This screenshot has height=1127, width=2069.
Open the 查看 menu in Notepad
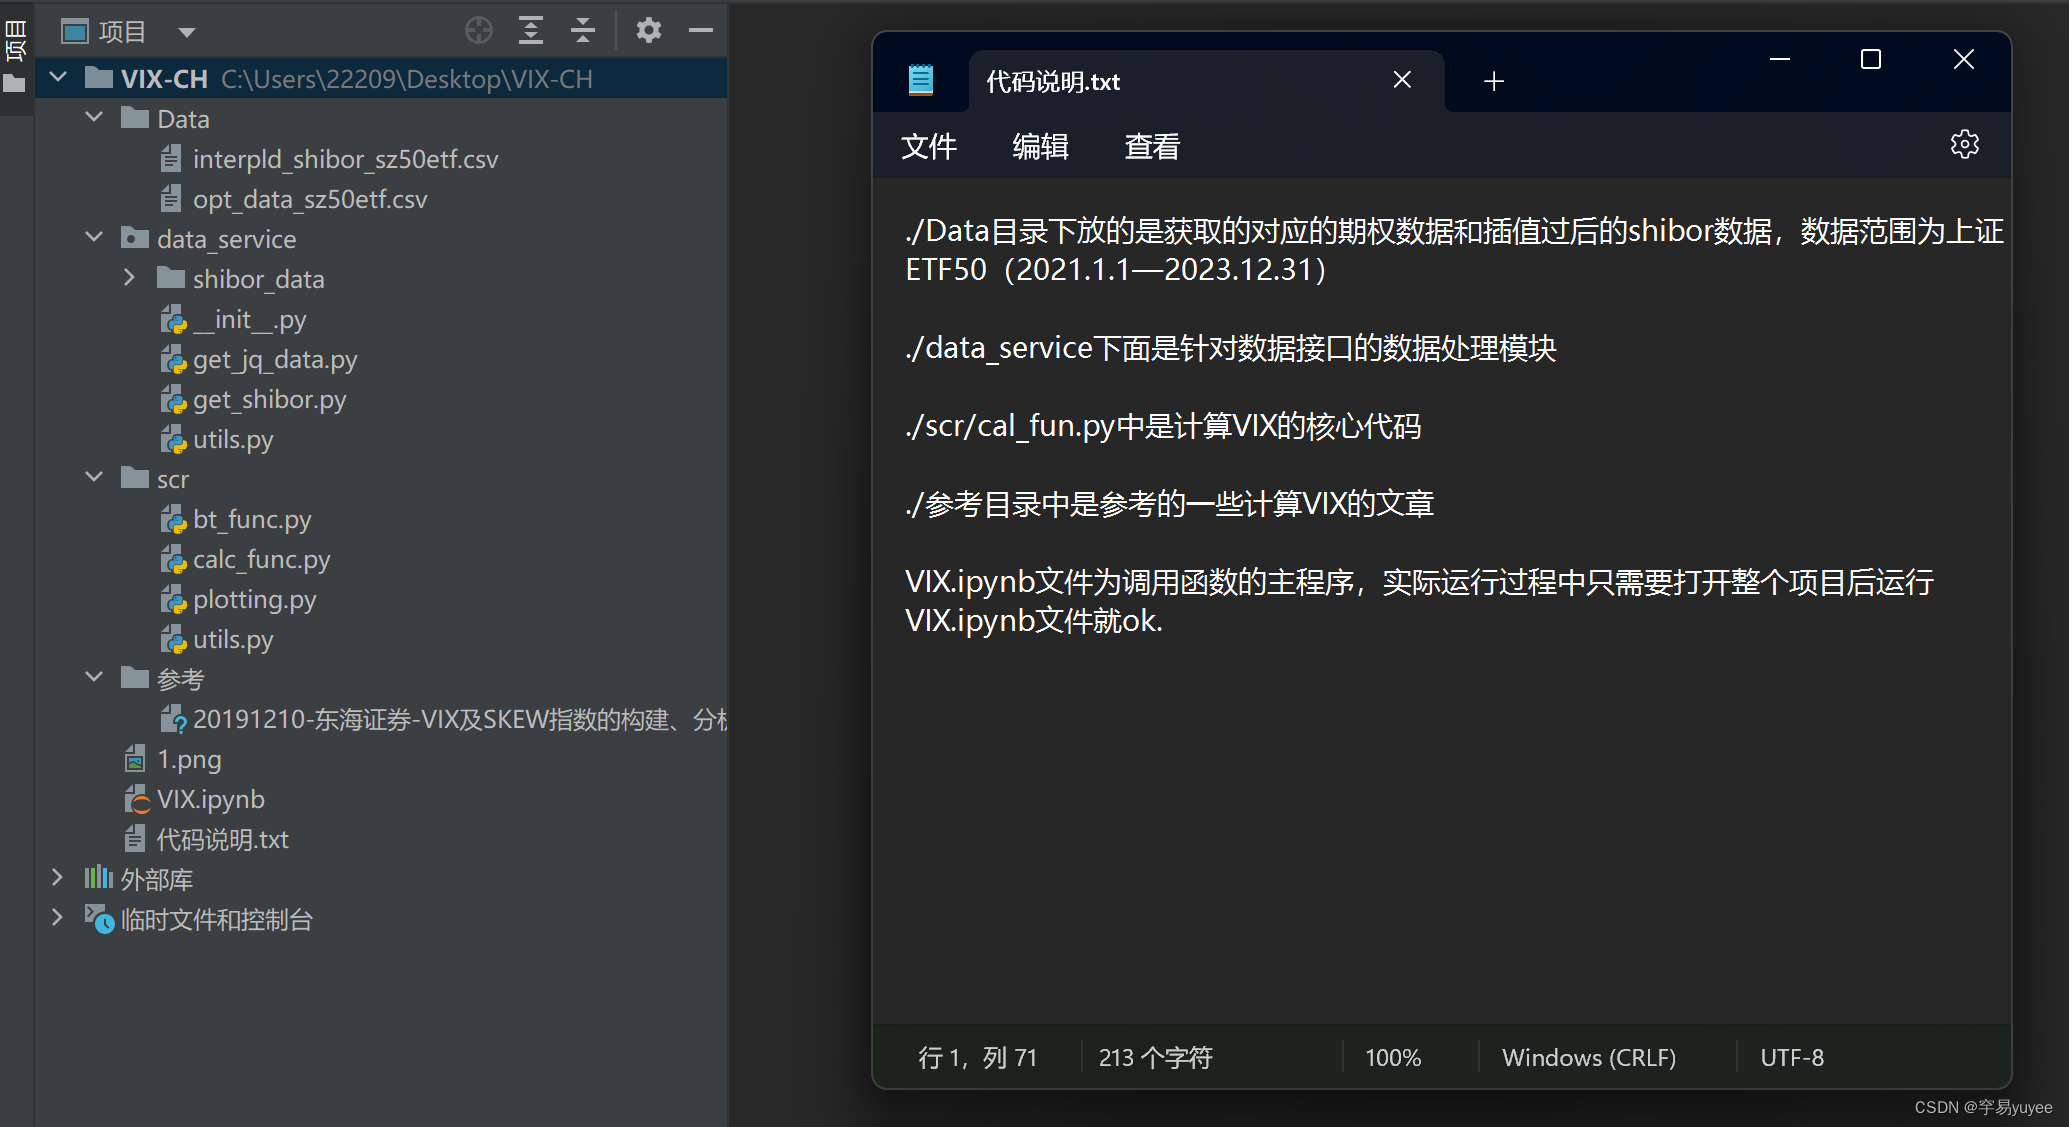[x=1152, y=147]
